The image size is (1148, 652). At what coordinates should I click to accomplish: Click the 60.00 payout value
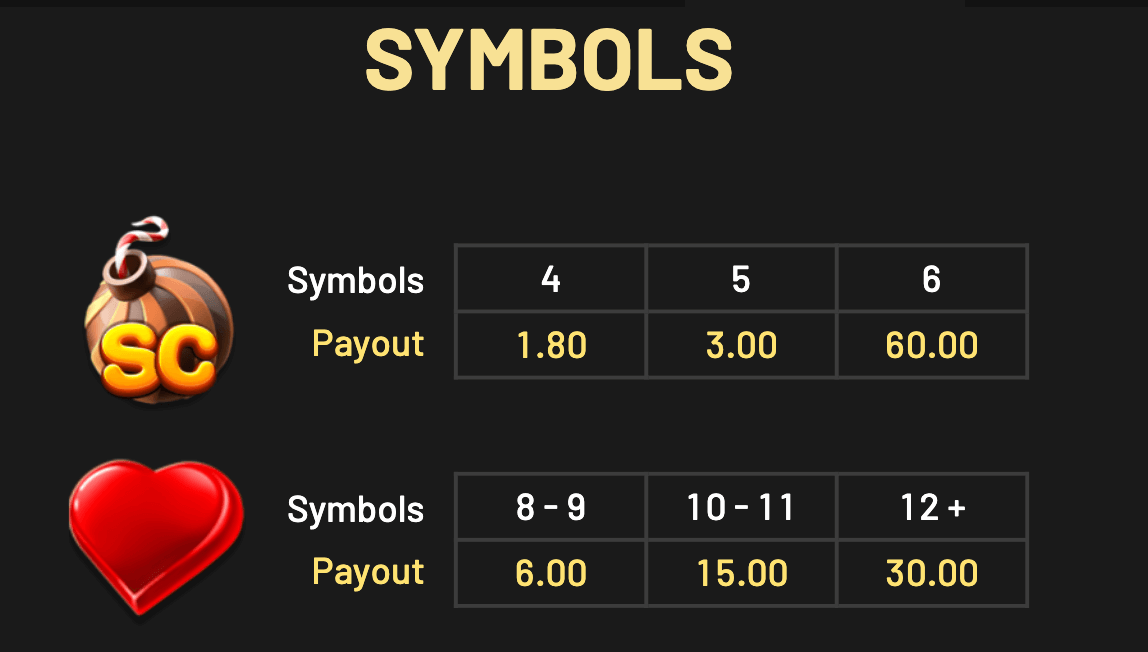coord(932,346)
